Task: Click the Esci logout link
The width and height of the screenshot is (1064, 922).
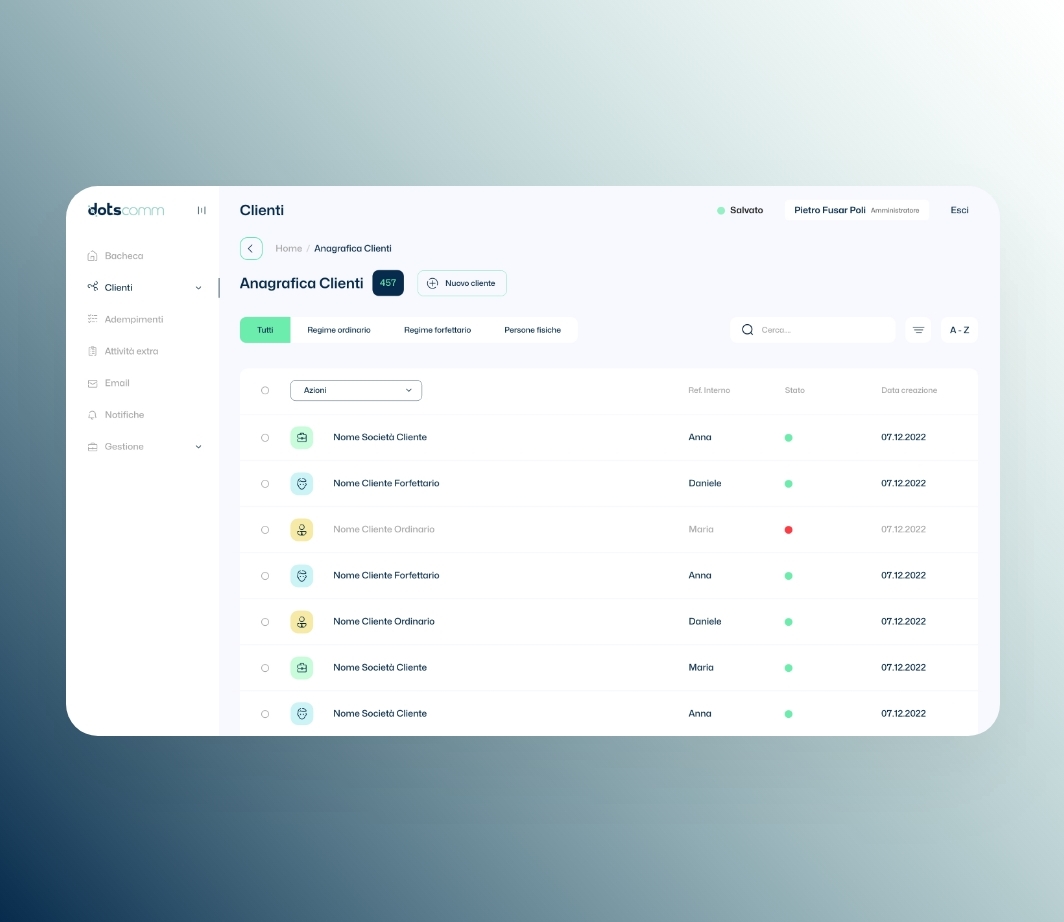Action: tap(959, 211)
